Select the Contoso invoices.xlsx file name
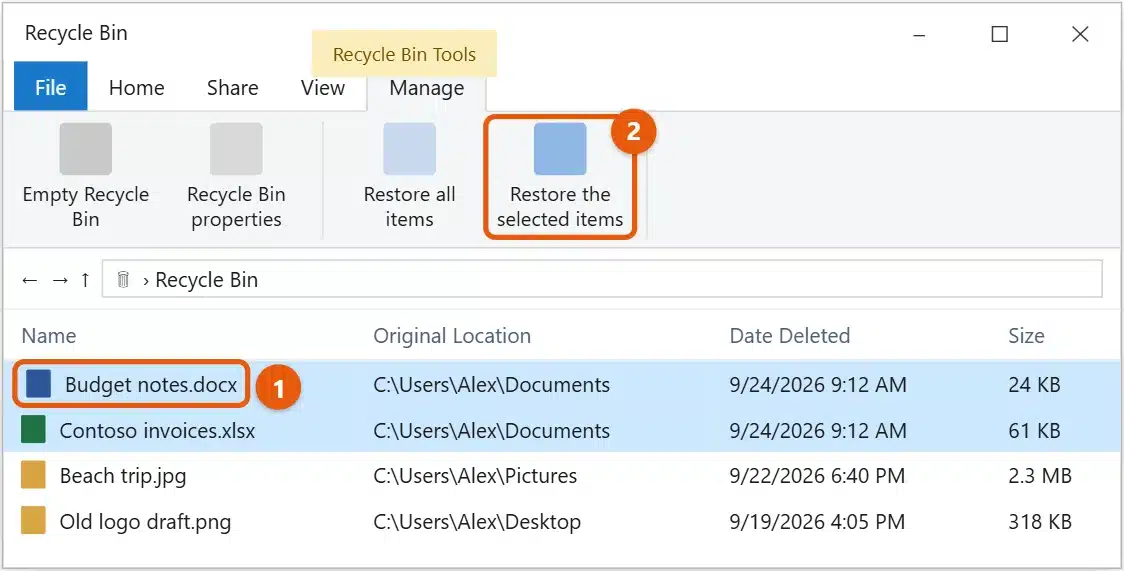Image resolution: width=1124 pixels, height=571 pixels. coord(157,430)
